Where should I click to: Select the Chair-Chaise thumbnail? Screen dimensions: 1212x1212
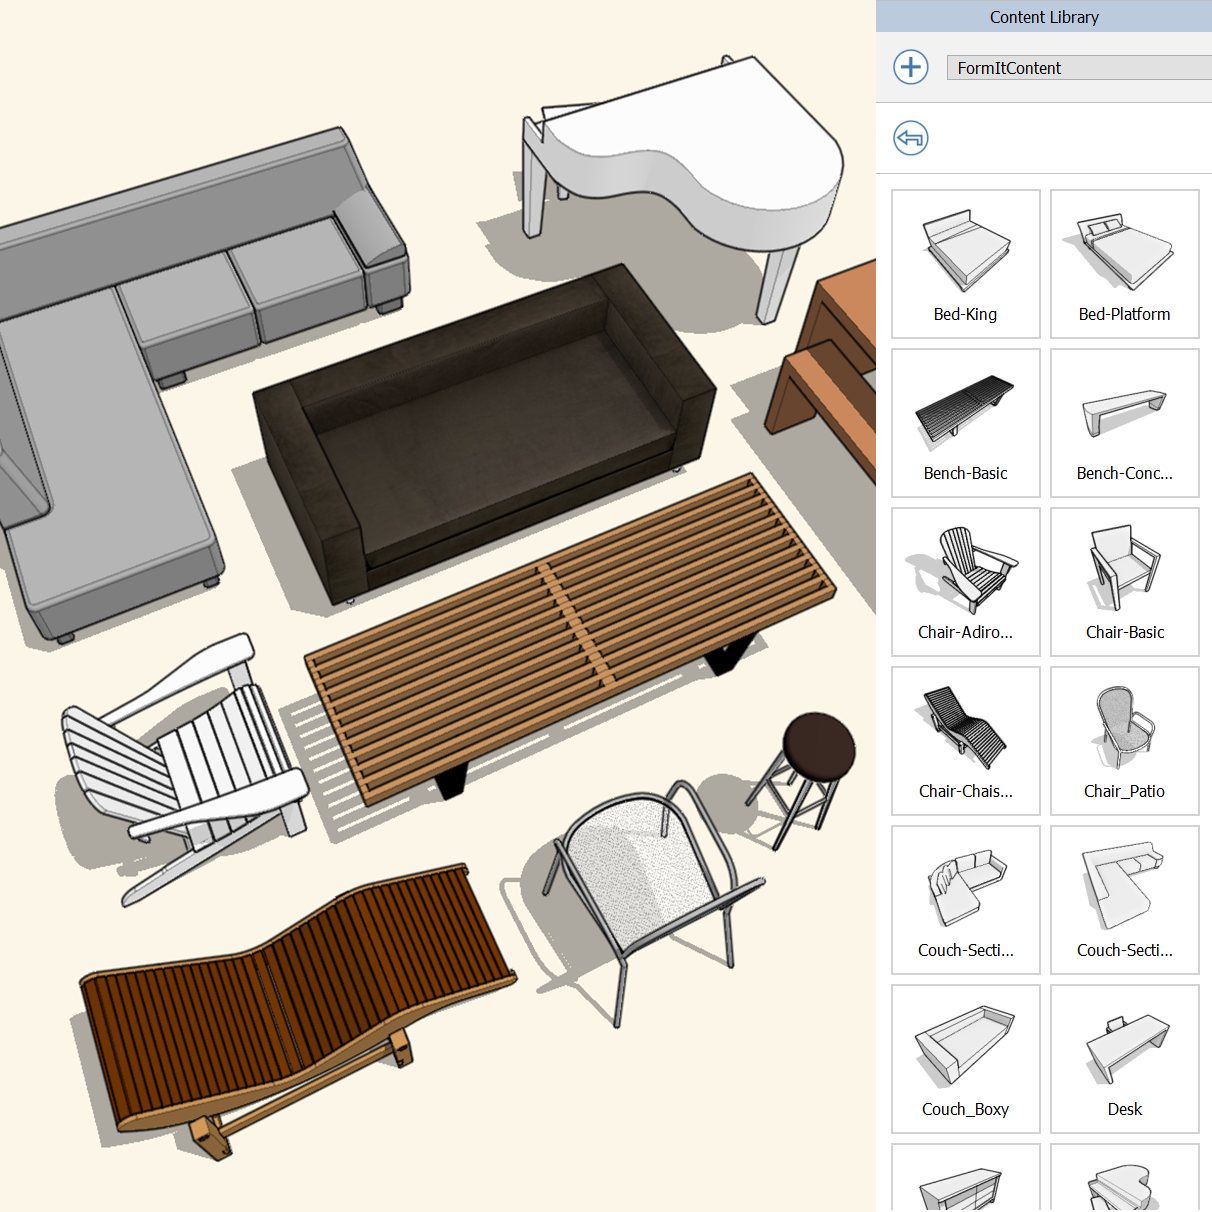965,741
